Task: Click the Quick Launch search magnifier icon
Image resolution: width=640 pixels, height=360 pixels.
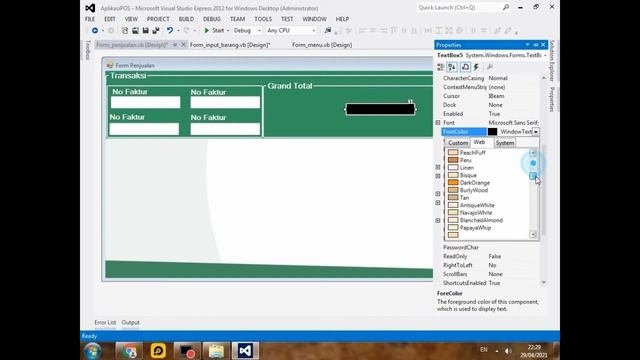Action: (506, 7)
